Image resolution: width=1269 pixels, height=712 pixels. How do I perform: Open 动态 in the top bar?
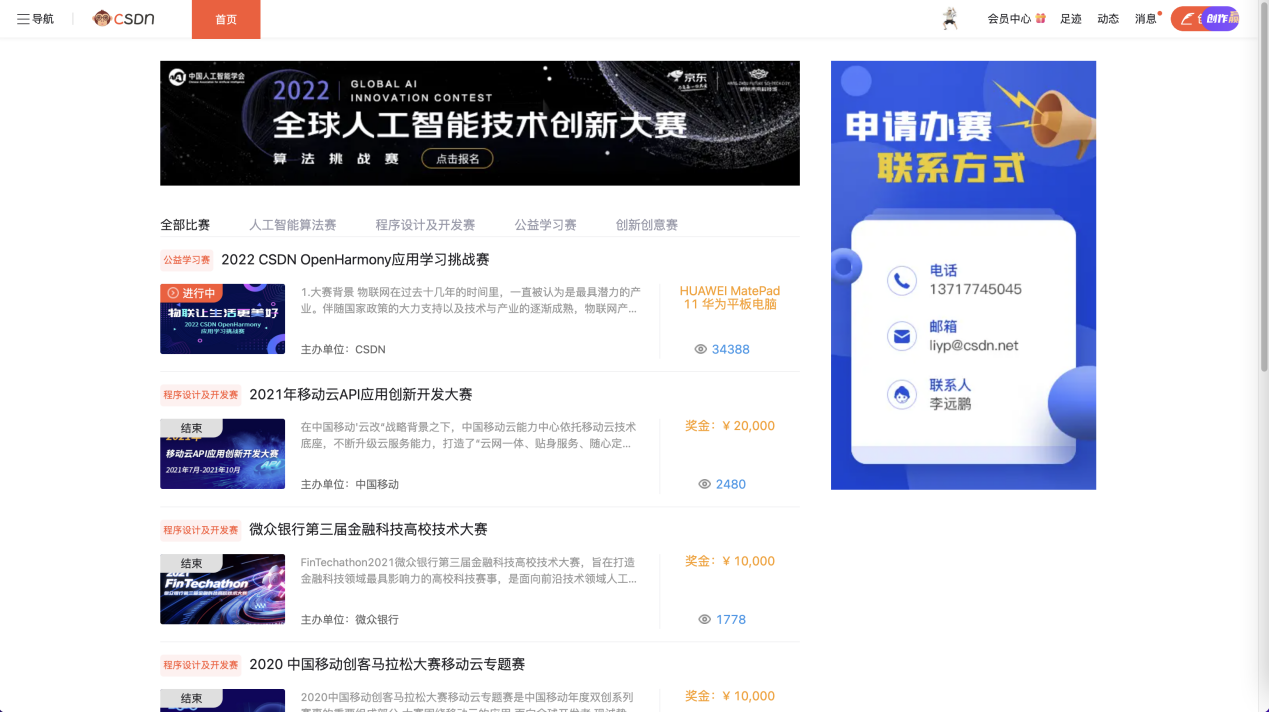(x=1108, y=19)
